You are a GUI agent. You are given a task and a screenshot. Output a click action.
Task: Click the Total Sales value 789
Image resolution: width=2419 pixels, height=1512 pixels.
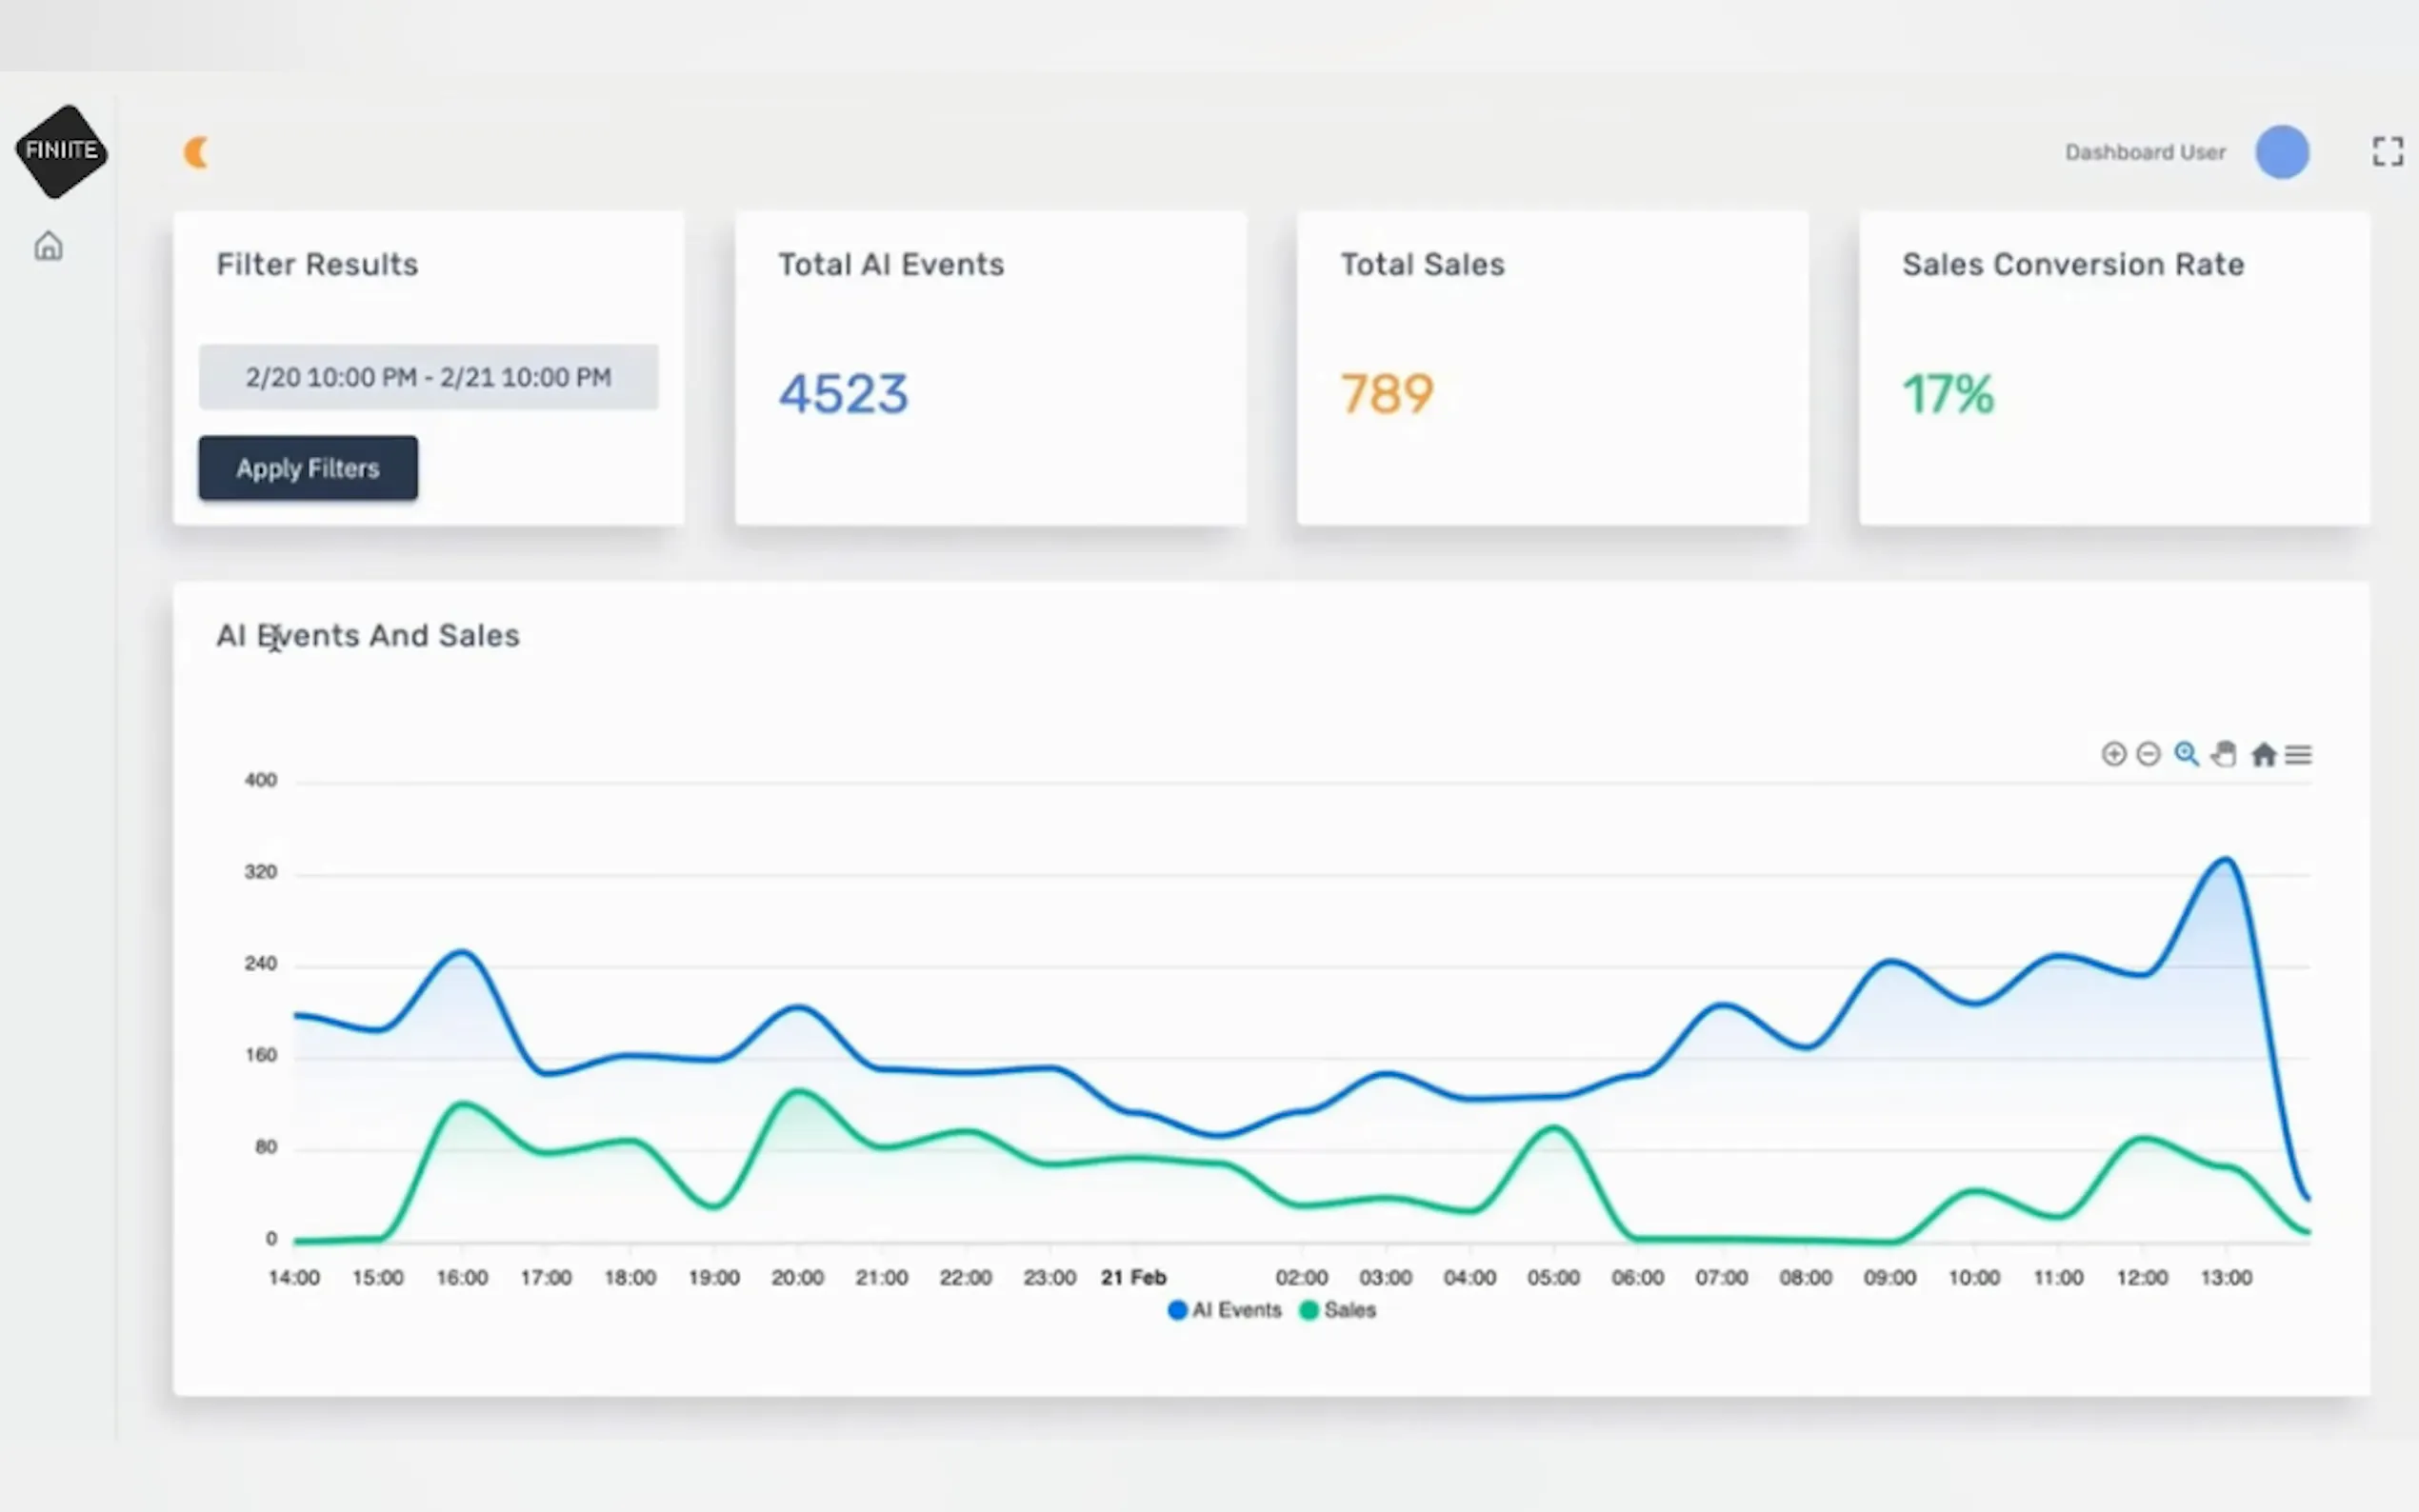tap(1387, 394)
